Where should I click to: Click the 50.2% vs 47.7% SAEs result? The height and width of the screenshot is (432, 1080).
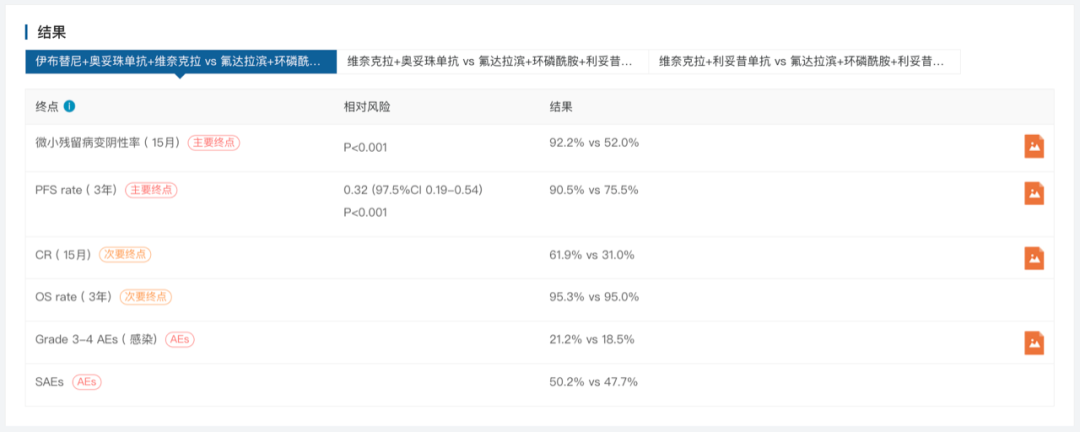point(594,382)
